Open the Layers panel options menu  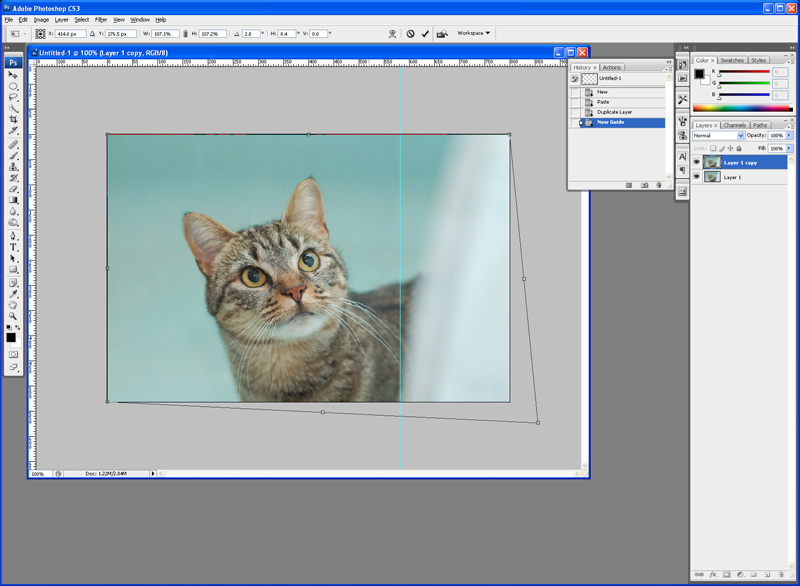[x=791, y=125]
